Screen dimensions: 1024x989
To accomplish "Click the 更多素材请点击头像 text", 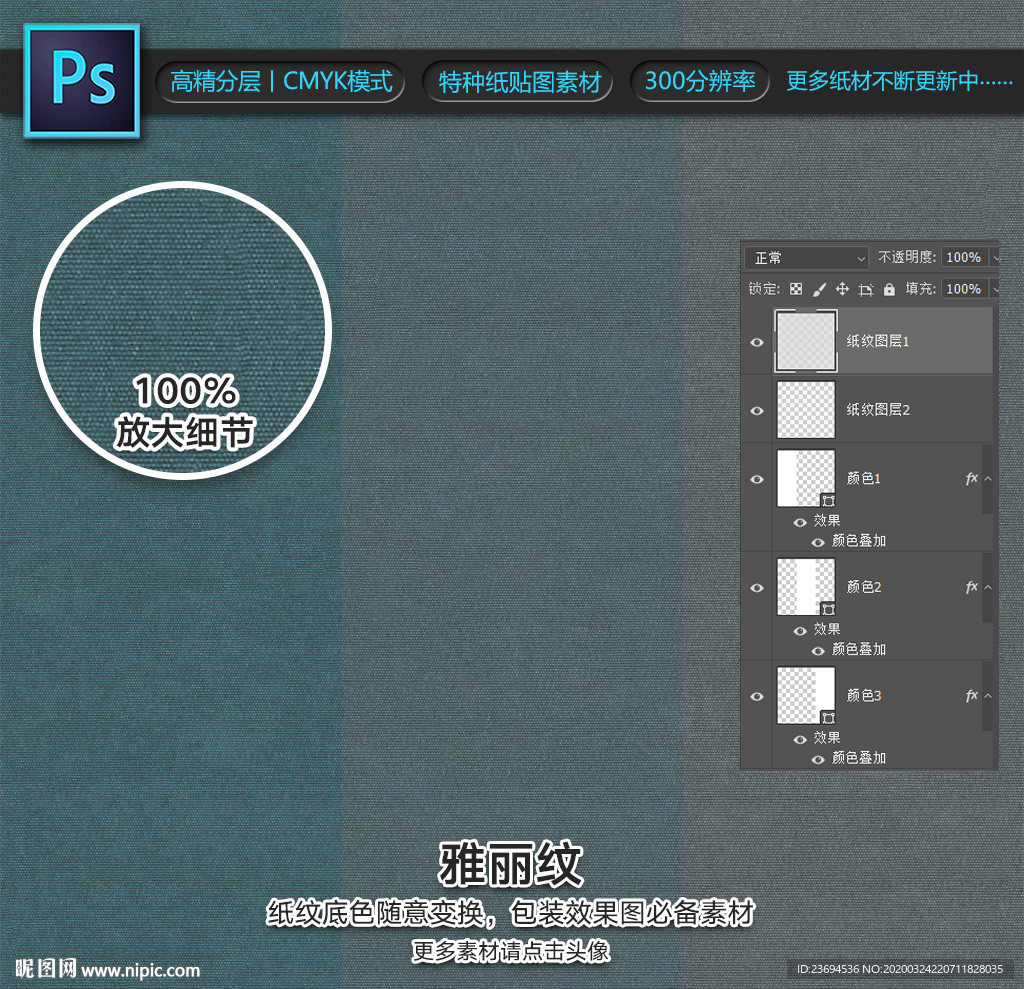I will [511, 951].
